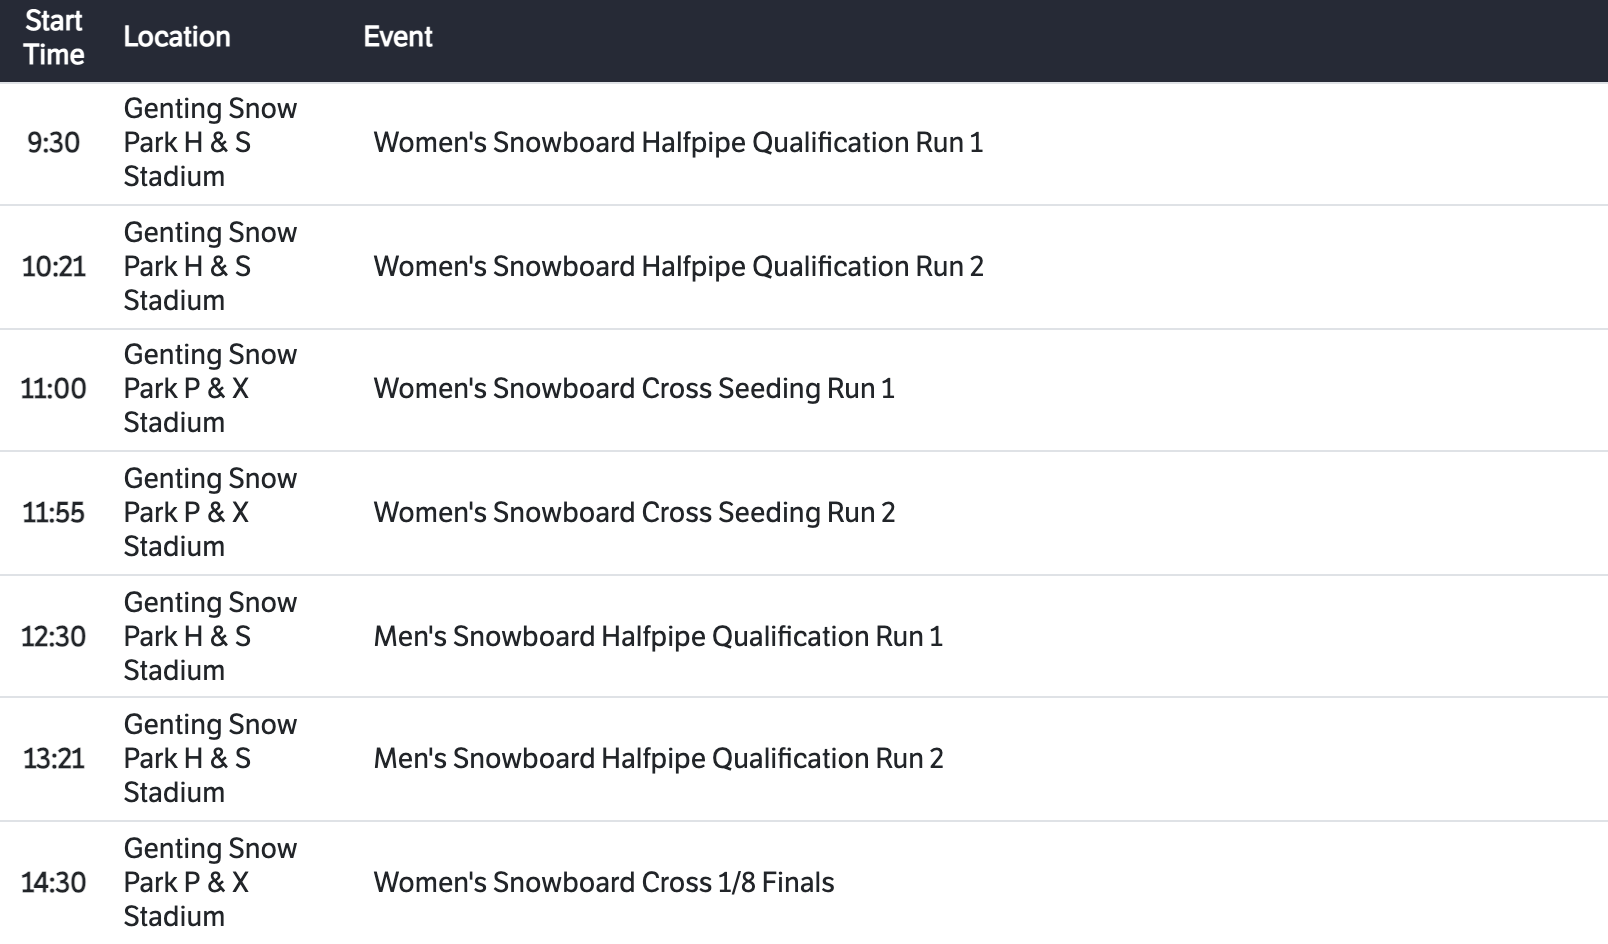Click the Event column header
The height and width of the screenshot is (944, 1608).
coord(397,37)
